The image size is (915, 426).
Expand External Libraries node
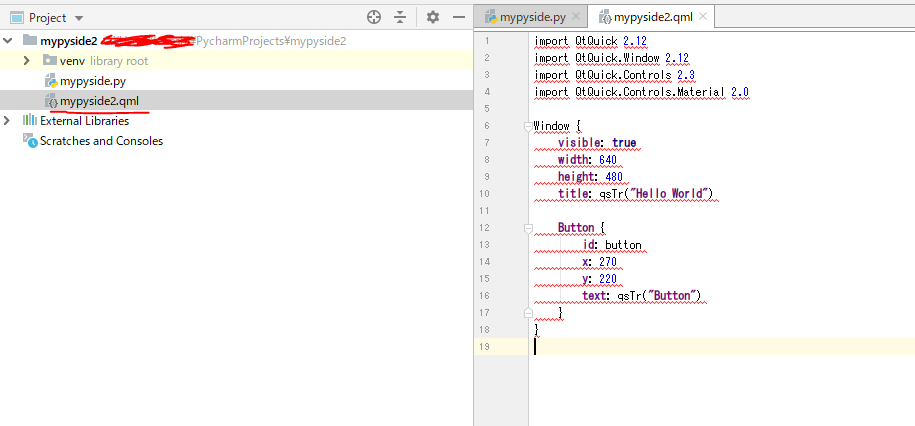click(7, 121)
